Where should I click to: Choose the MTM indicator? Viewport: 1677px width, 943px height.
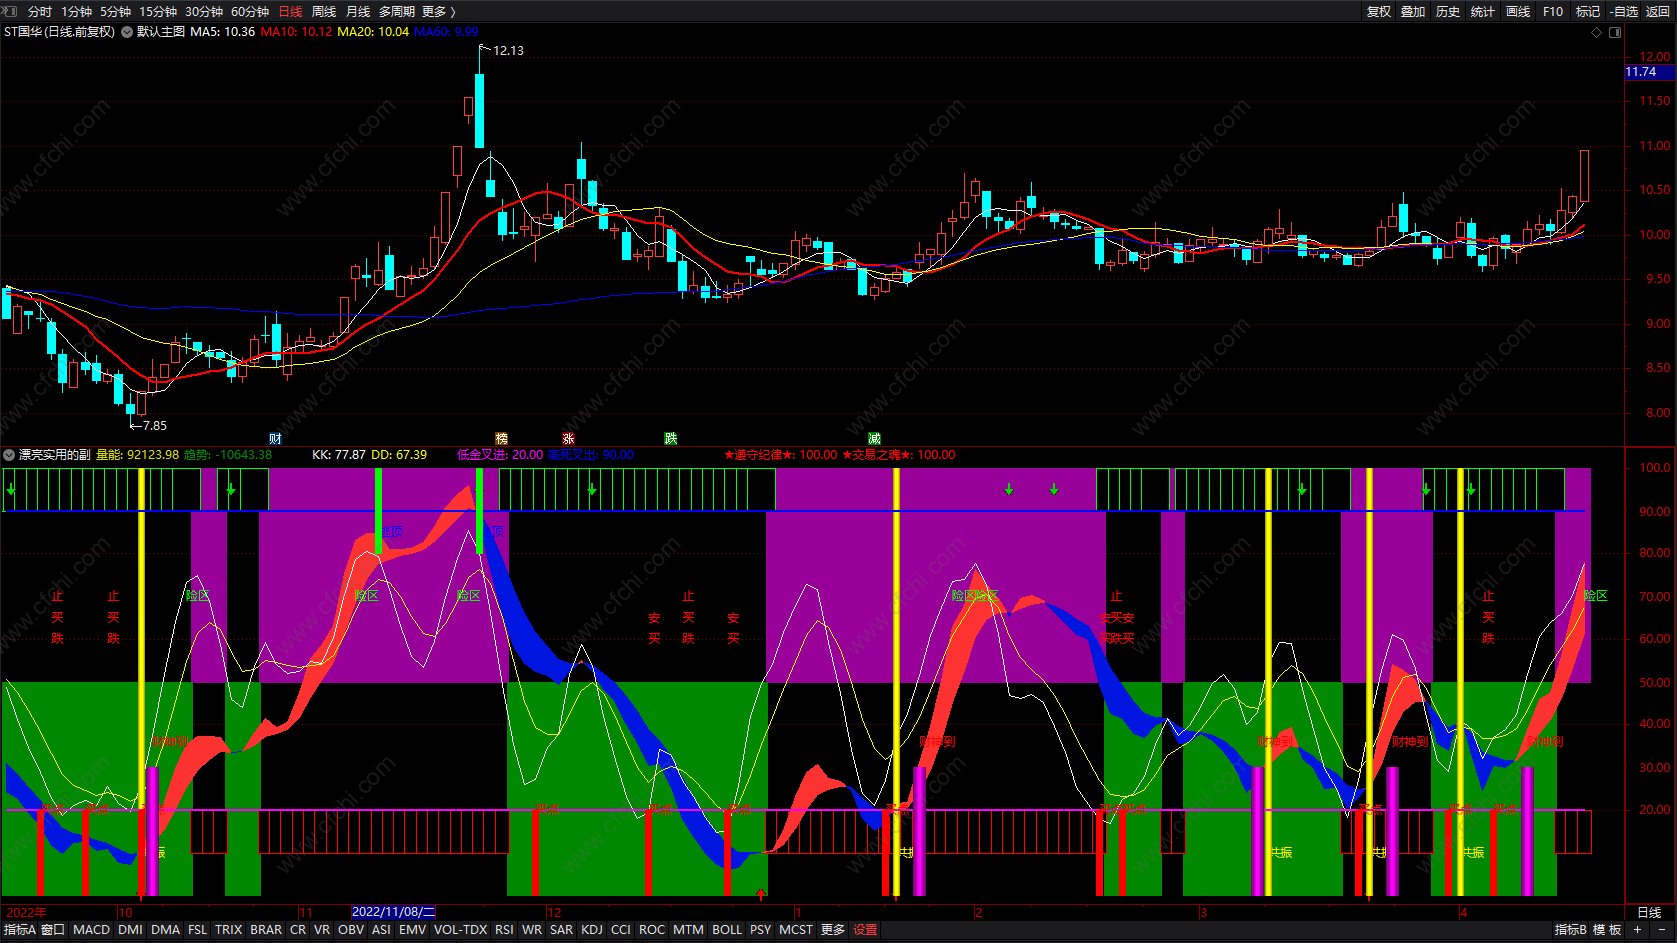tap(688, 930)
